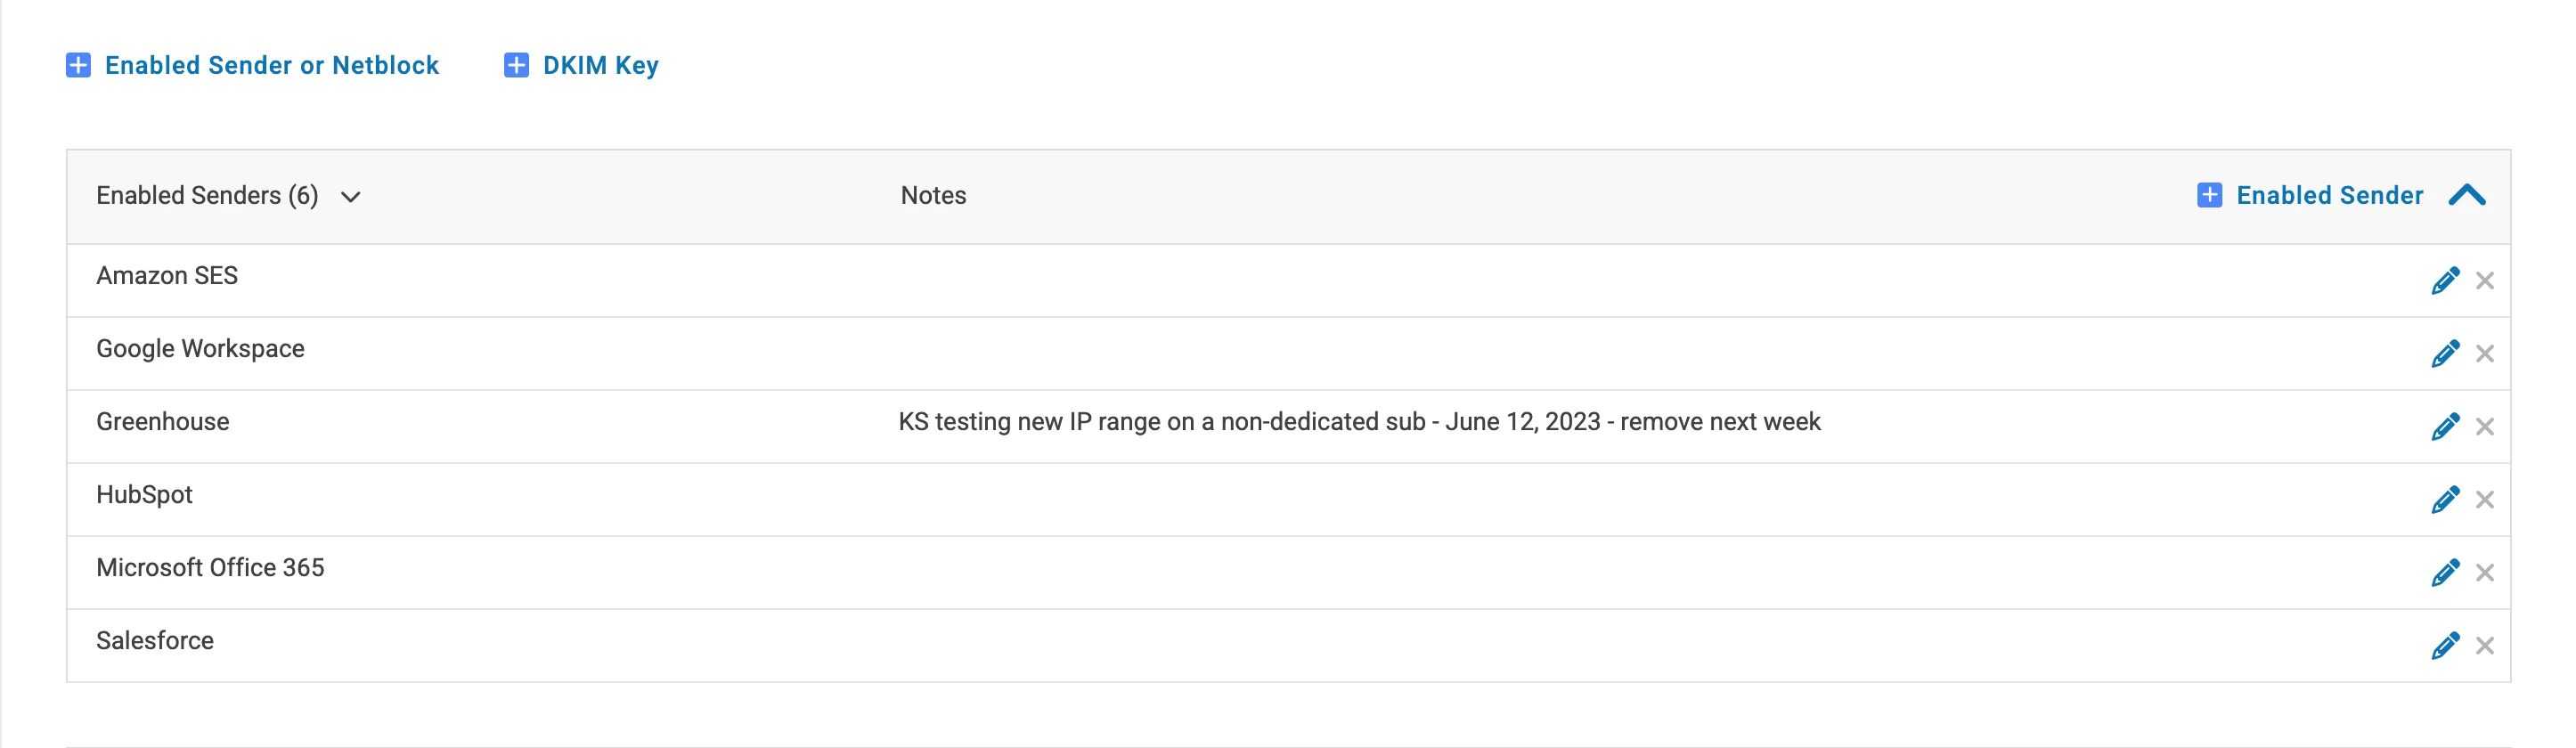Screen dimensions: 2576x748
Task: Edit the Microsoft Office 365 sender entry
Action: [x=2445, y=572]
